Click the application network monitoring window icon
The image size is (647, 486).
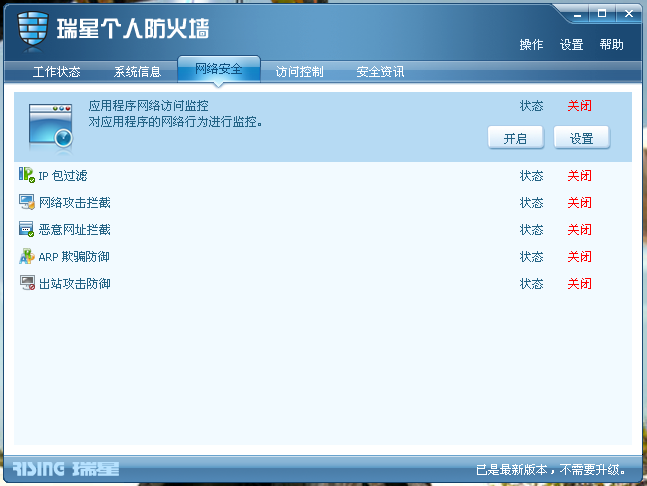pos(51,126)
